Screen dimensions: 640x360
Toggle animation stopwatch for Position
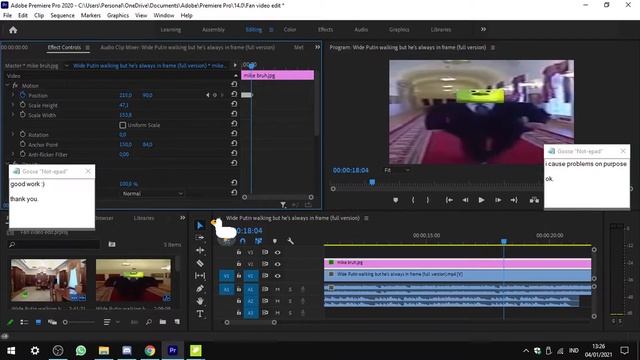(23, 95)
